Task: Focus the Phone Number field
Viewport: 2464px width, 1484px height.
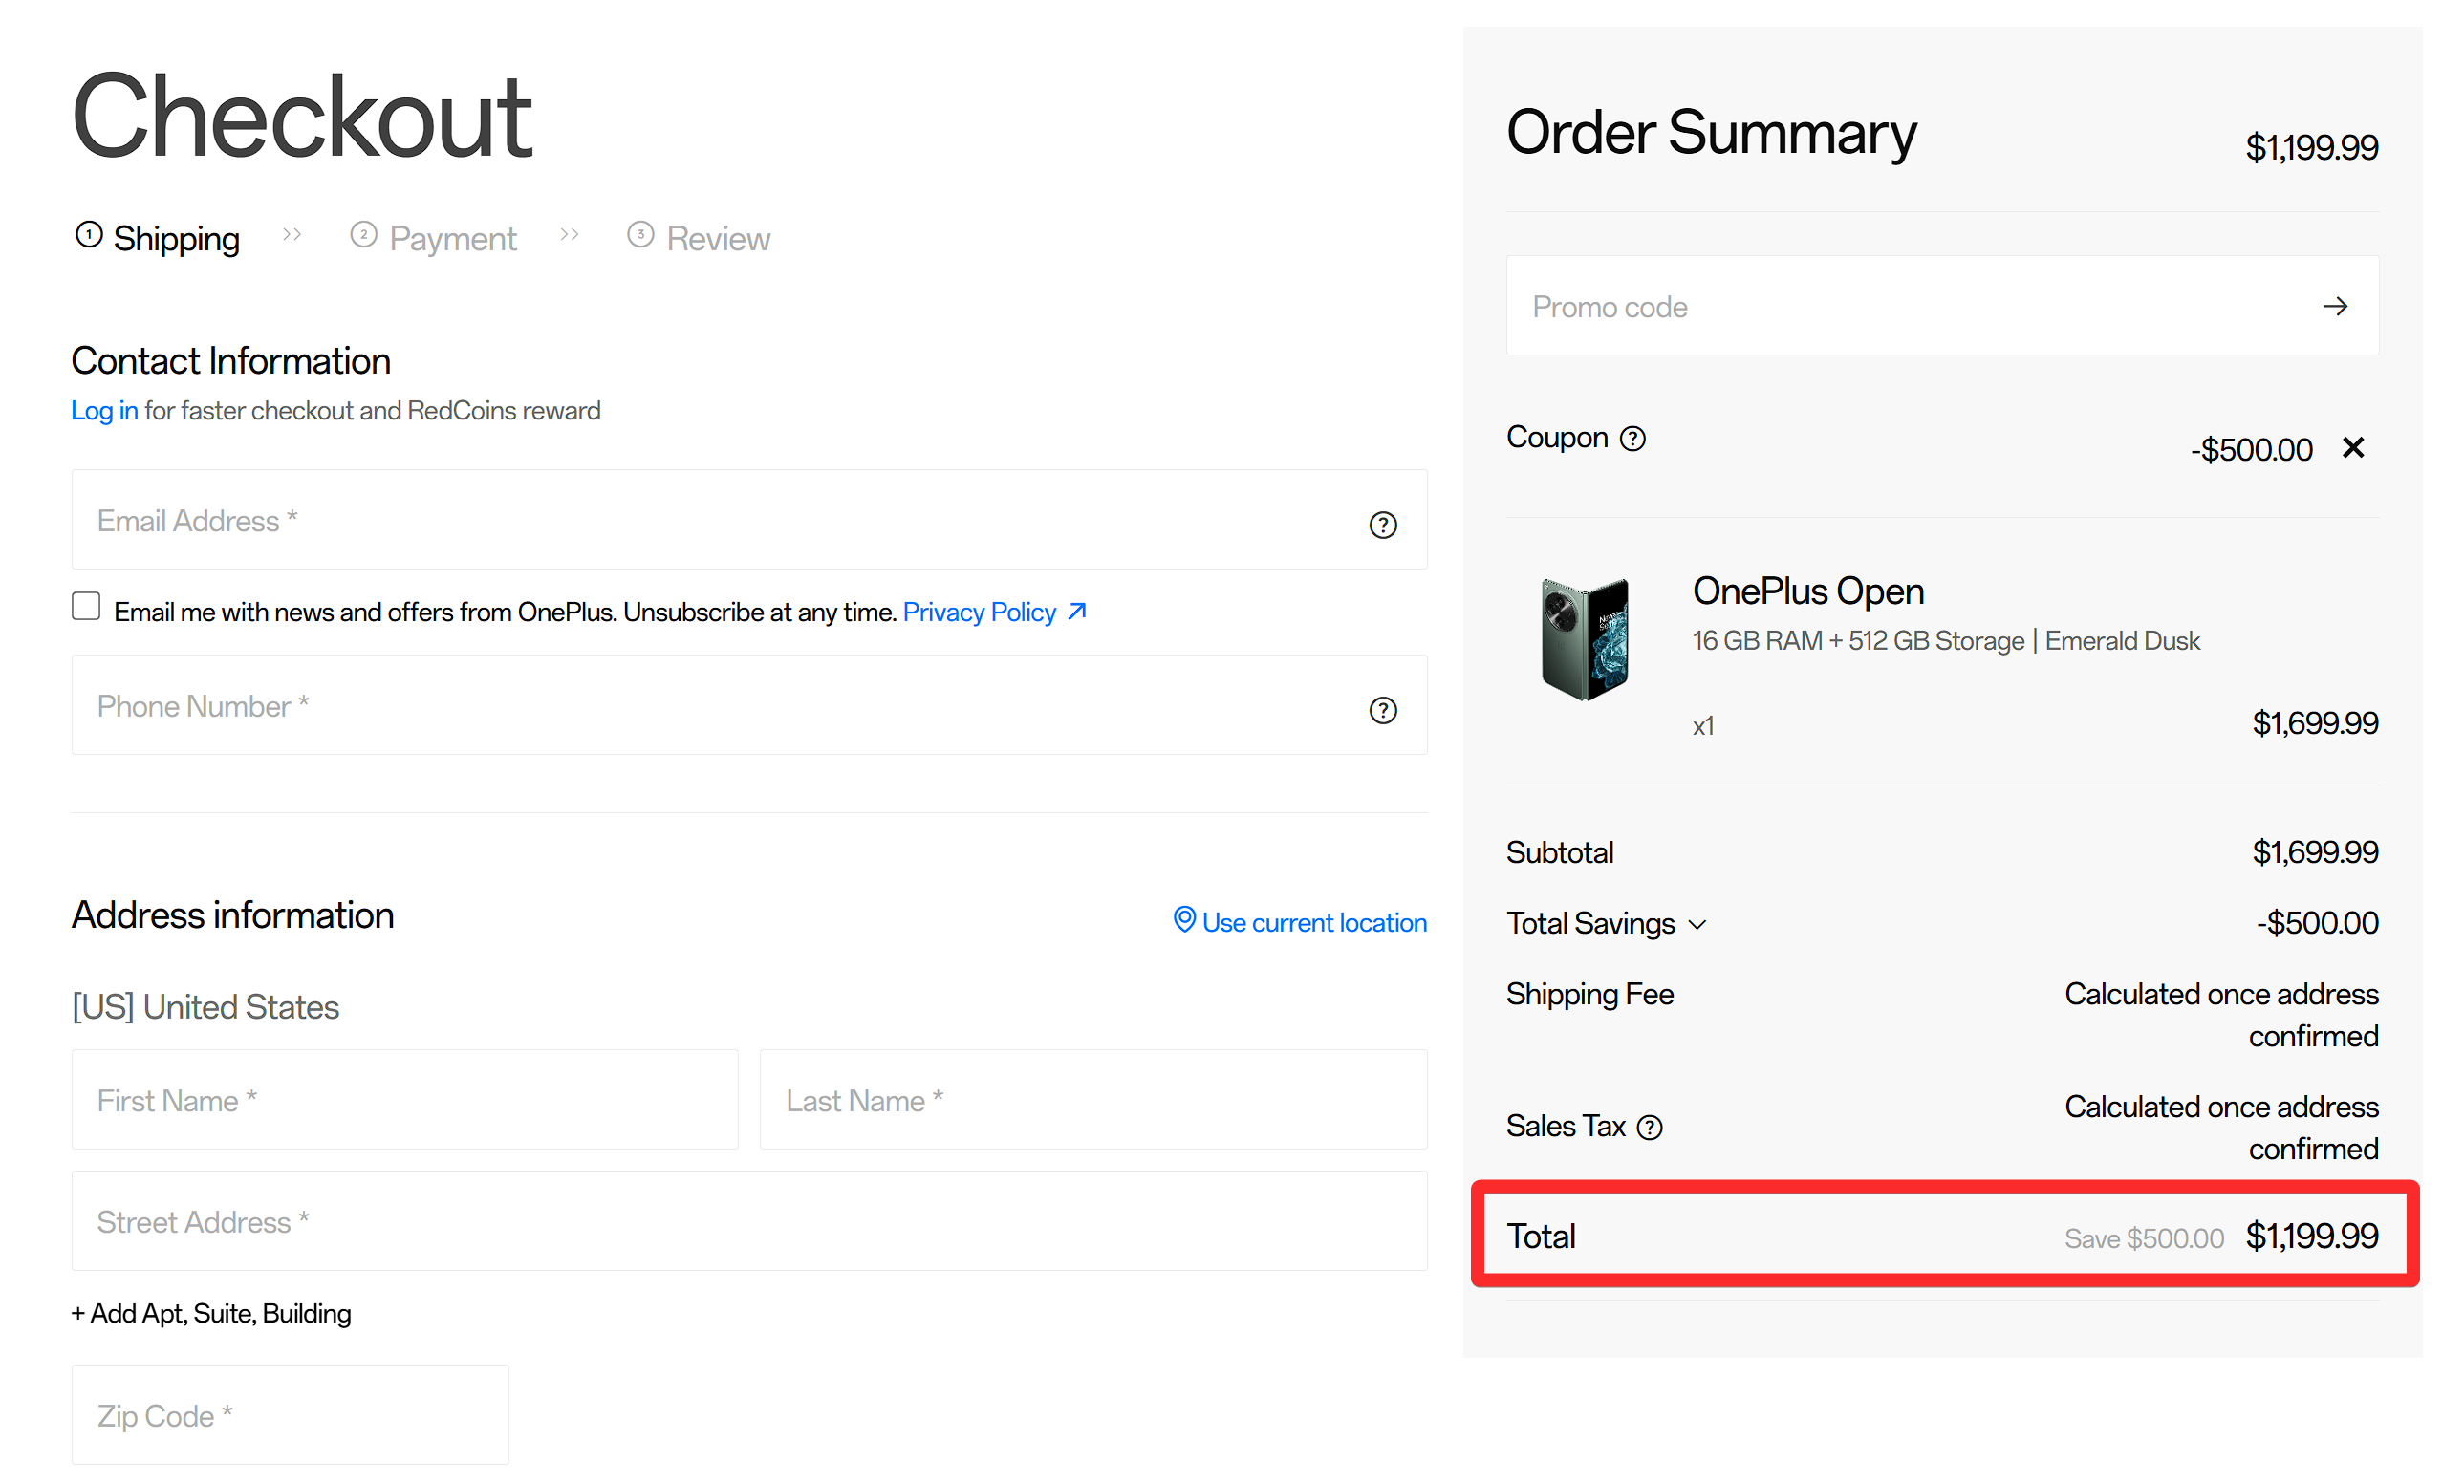Action: point(749,705)
